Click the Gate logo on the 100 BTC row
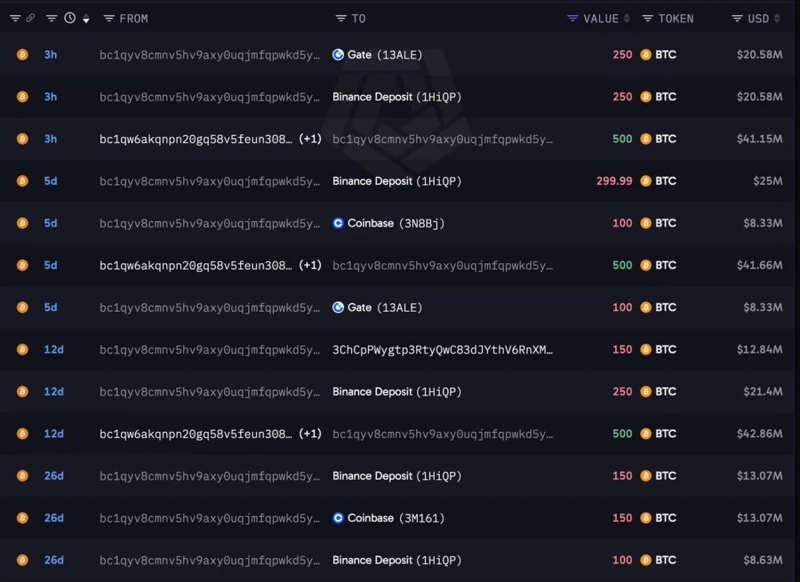The width and height of the screenshot is (800, 582). pyautogui.click(x=338, y=308)
